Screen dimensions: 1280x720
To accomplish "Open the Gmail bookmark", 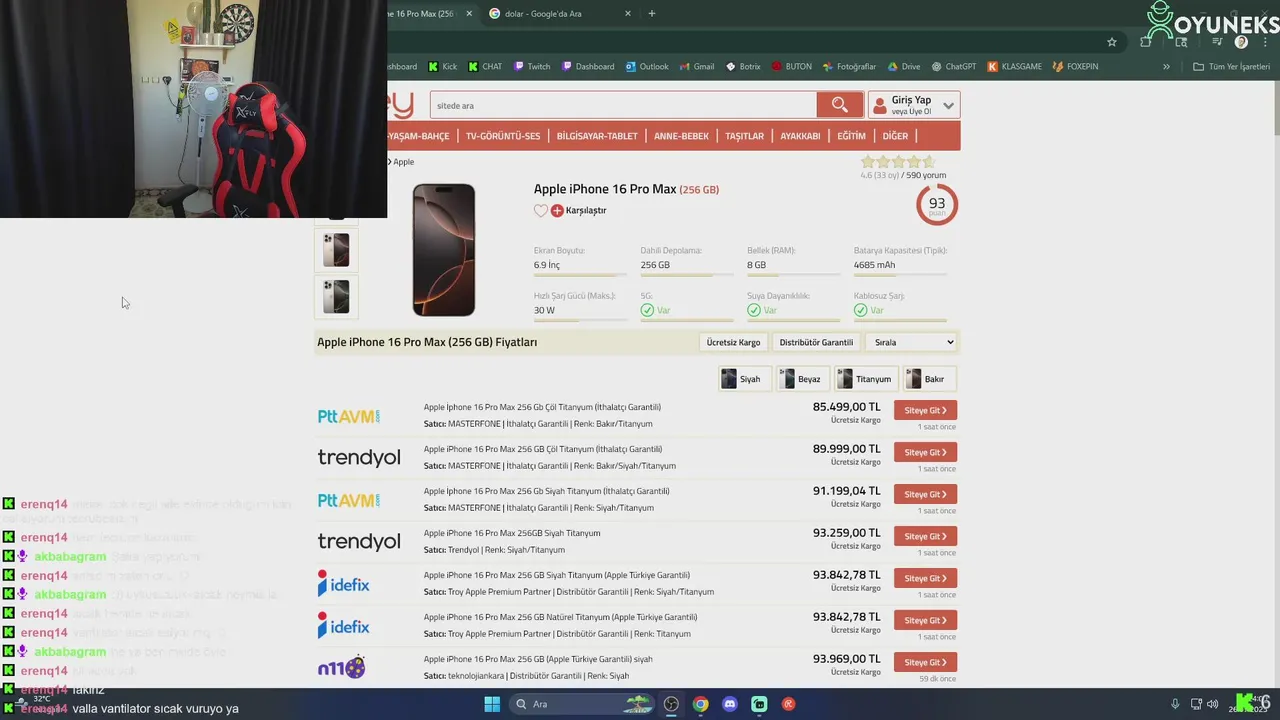I will [697, 67].
